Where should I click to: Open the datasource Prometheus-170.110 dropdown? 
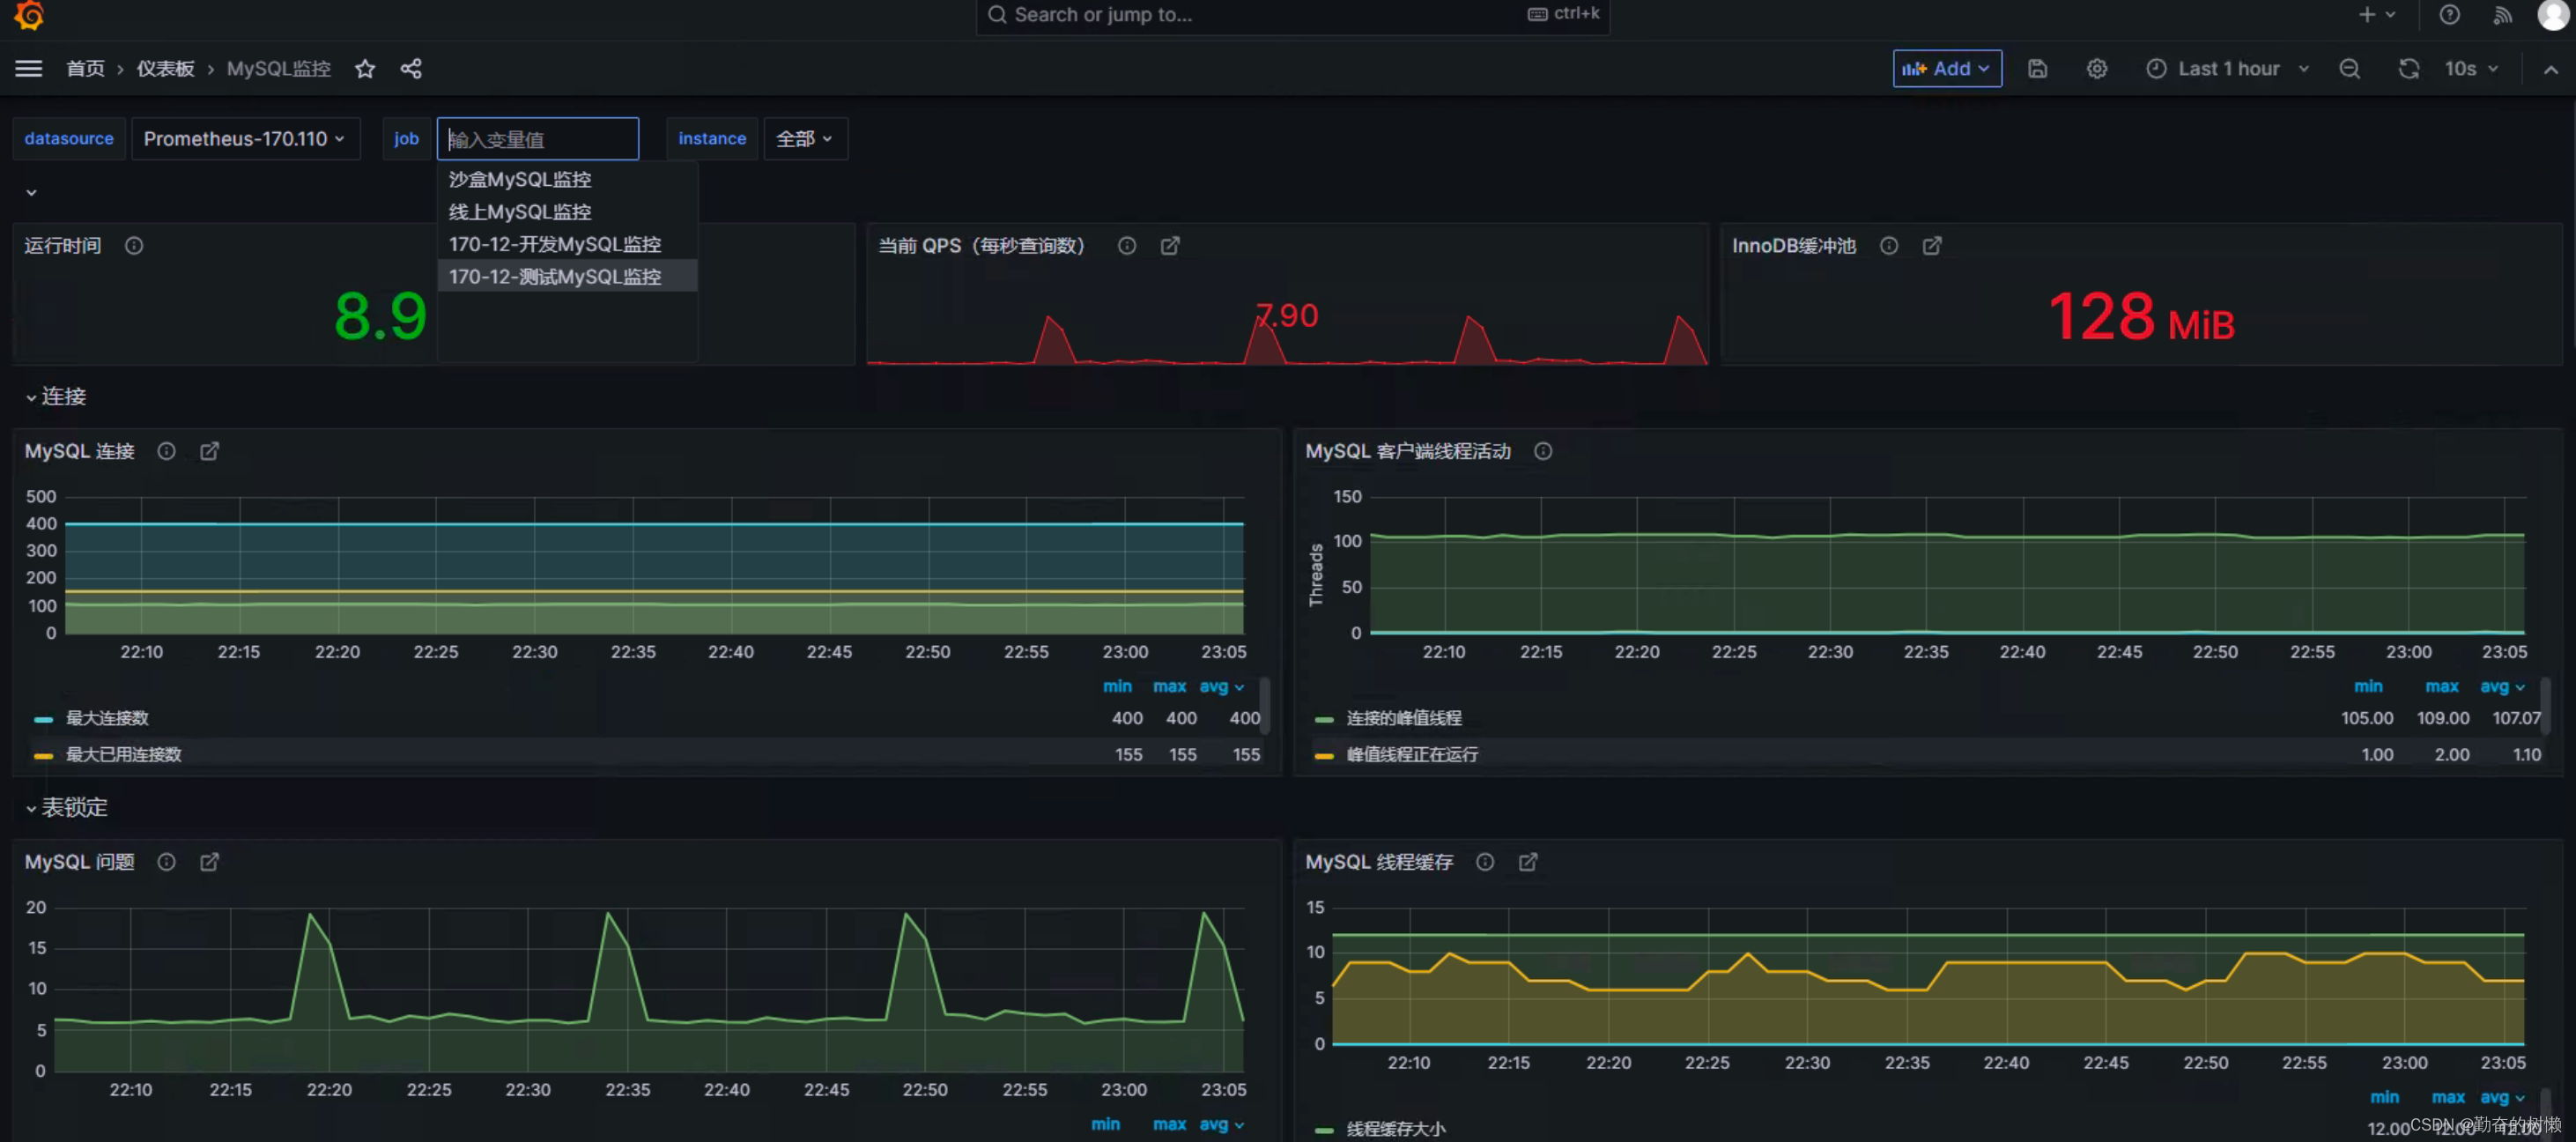point(245,138)
